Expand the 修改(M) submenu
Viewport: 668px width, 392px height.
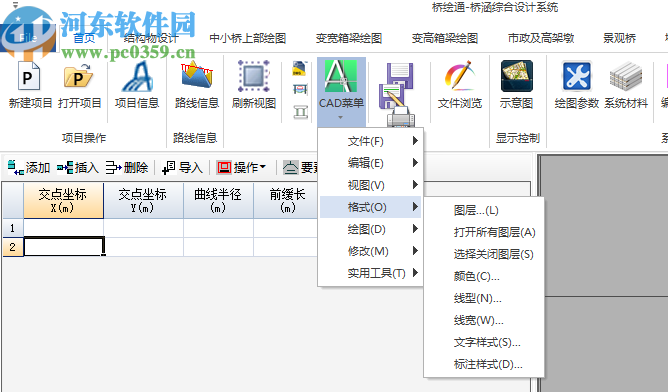370,251
